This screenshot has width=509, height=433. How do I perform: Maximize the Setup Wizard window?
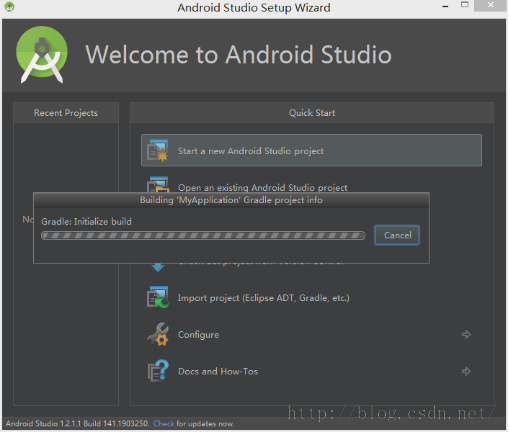pyautogui.click(x=465, y=5)
